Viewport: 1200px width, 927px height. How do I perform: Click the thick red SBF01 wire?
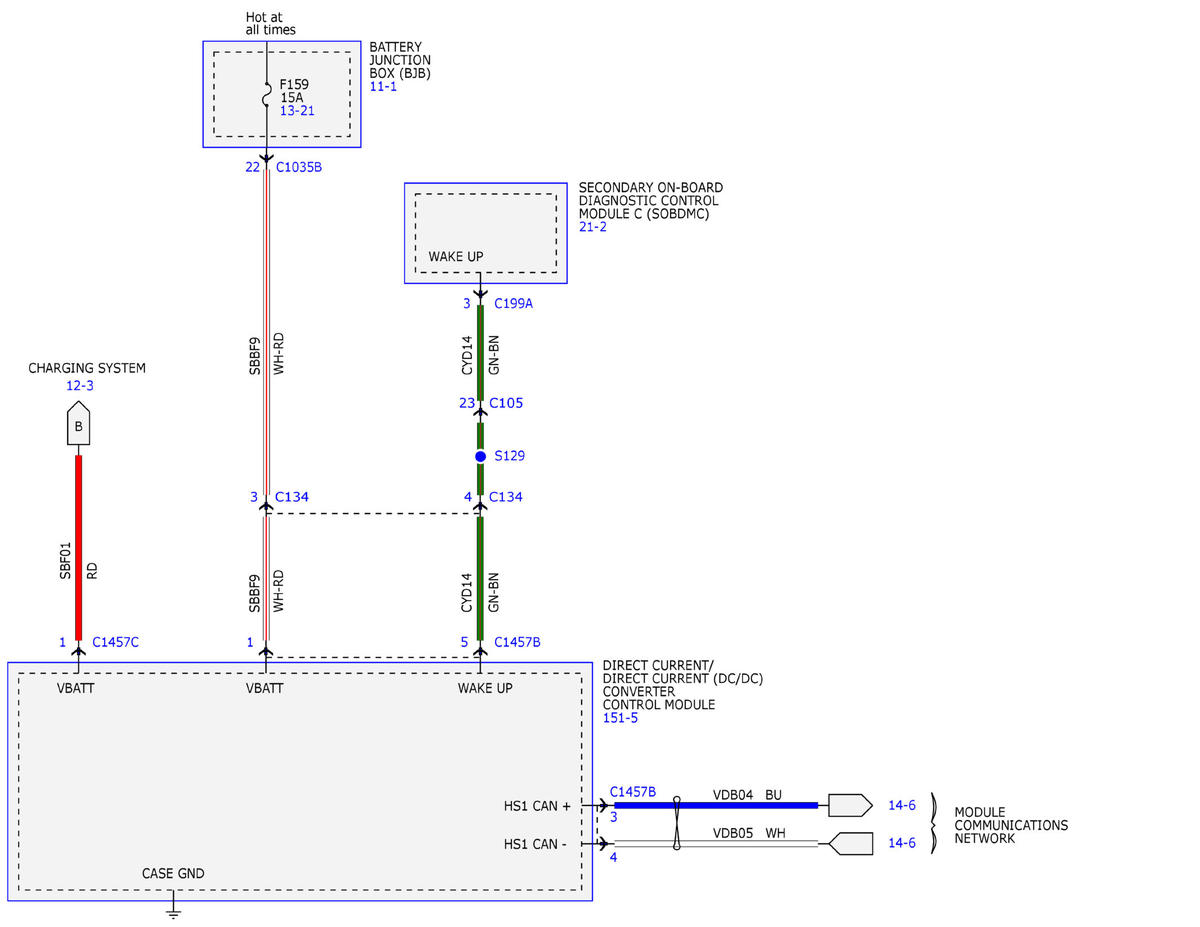pos(78,547)
